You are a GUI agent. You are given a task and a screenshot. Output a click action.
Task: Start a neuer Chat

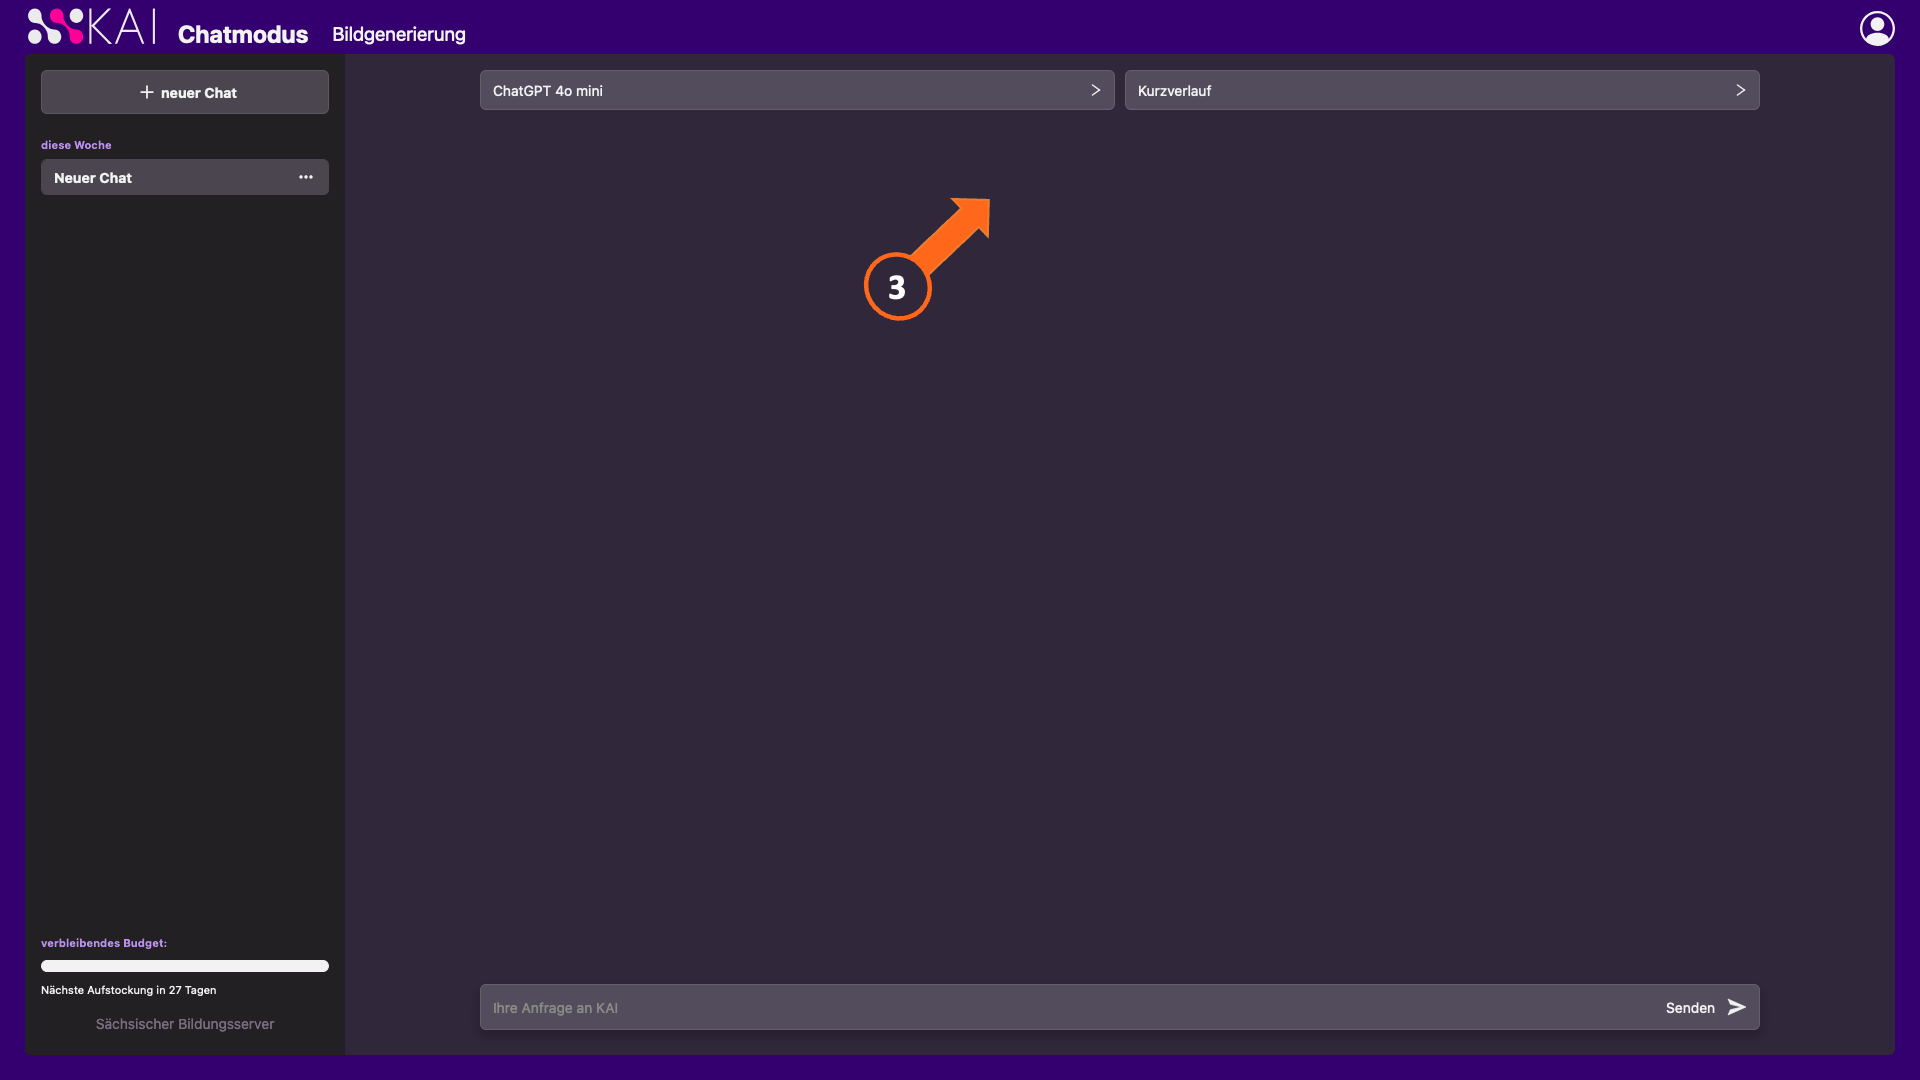pyautogui.click(x=185, y=92)
